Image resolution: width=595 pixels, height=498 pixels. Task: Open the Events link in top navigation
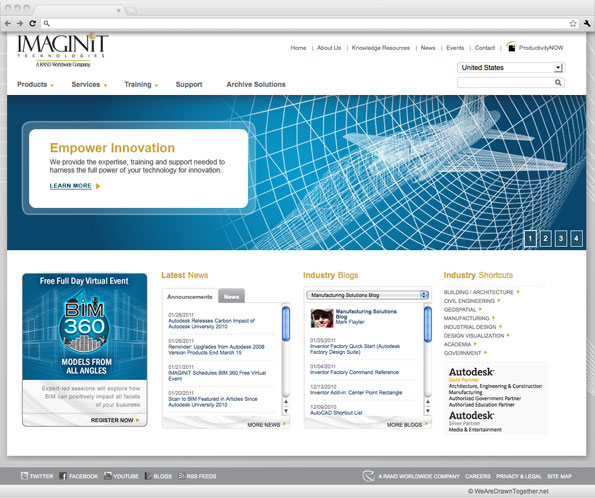click(455, 48)
